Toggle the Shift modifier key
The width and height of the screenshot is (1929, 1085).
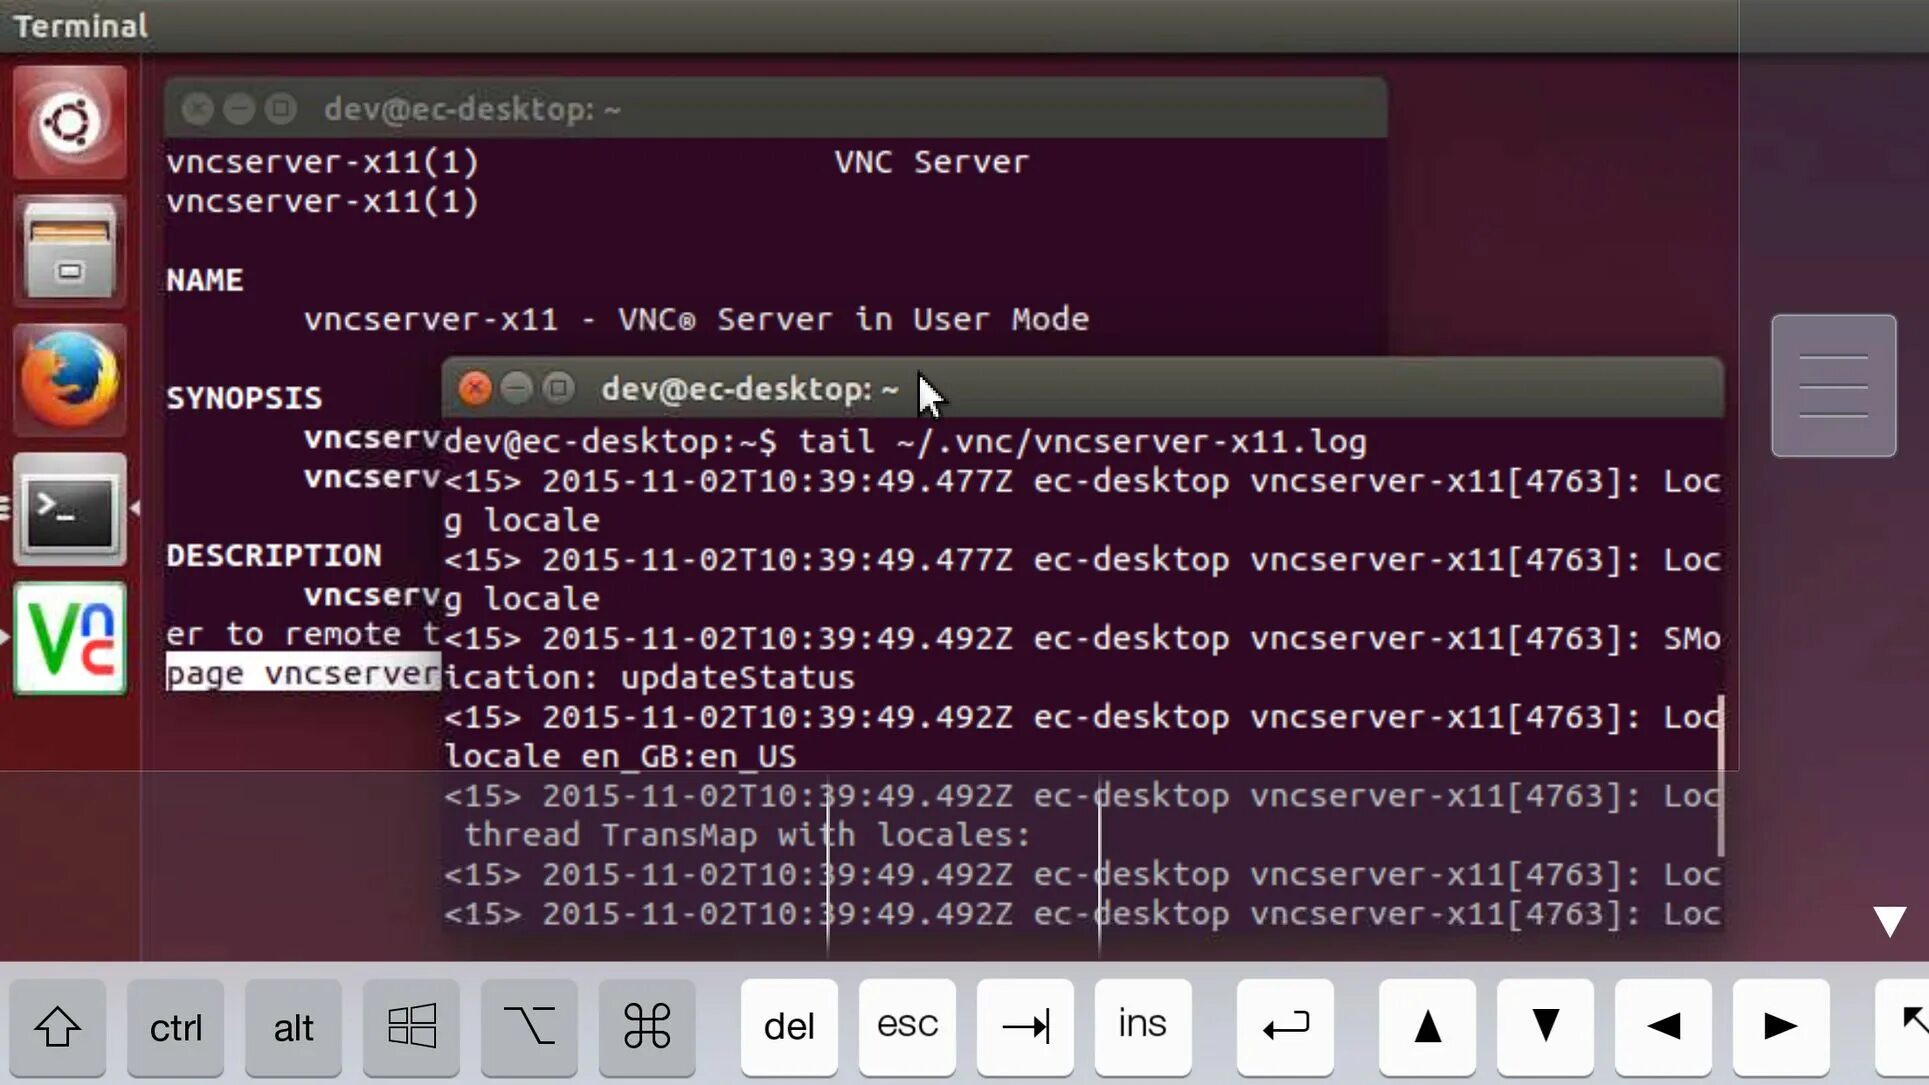tap(57, 1027)
